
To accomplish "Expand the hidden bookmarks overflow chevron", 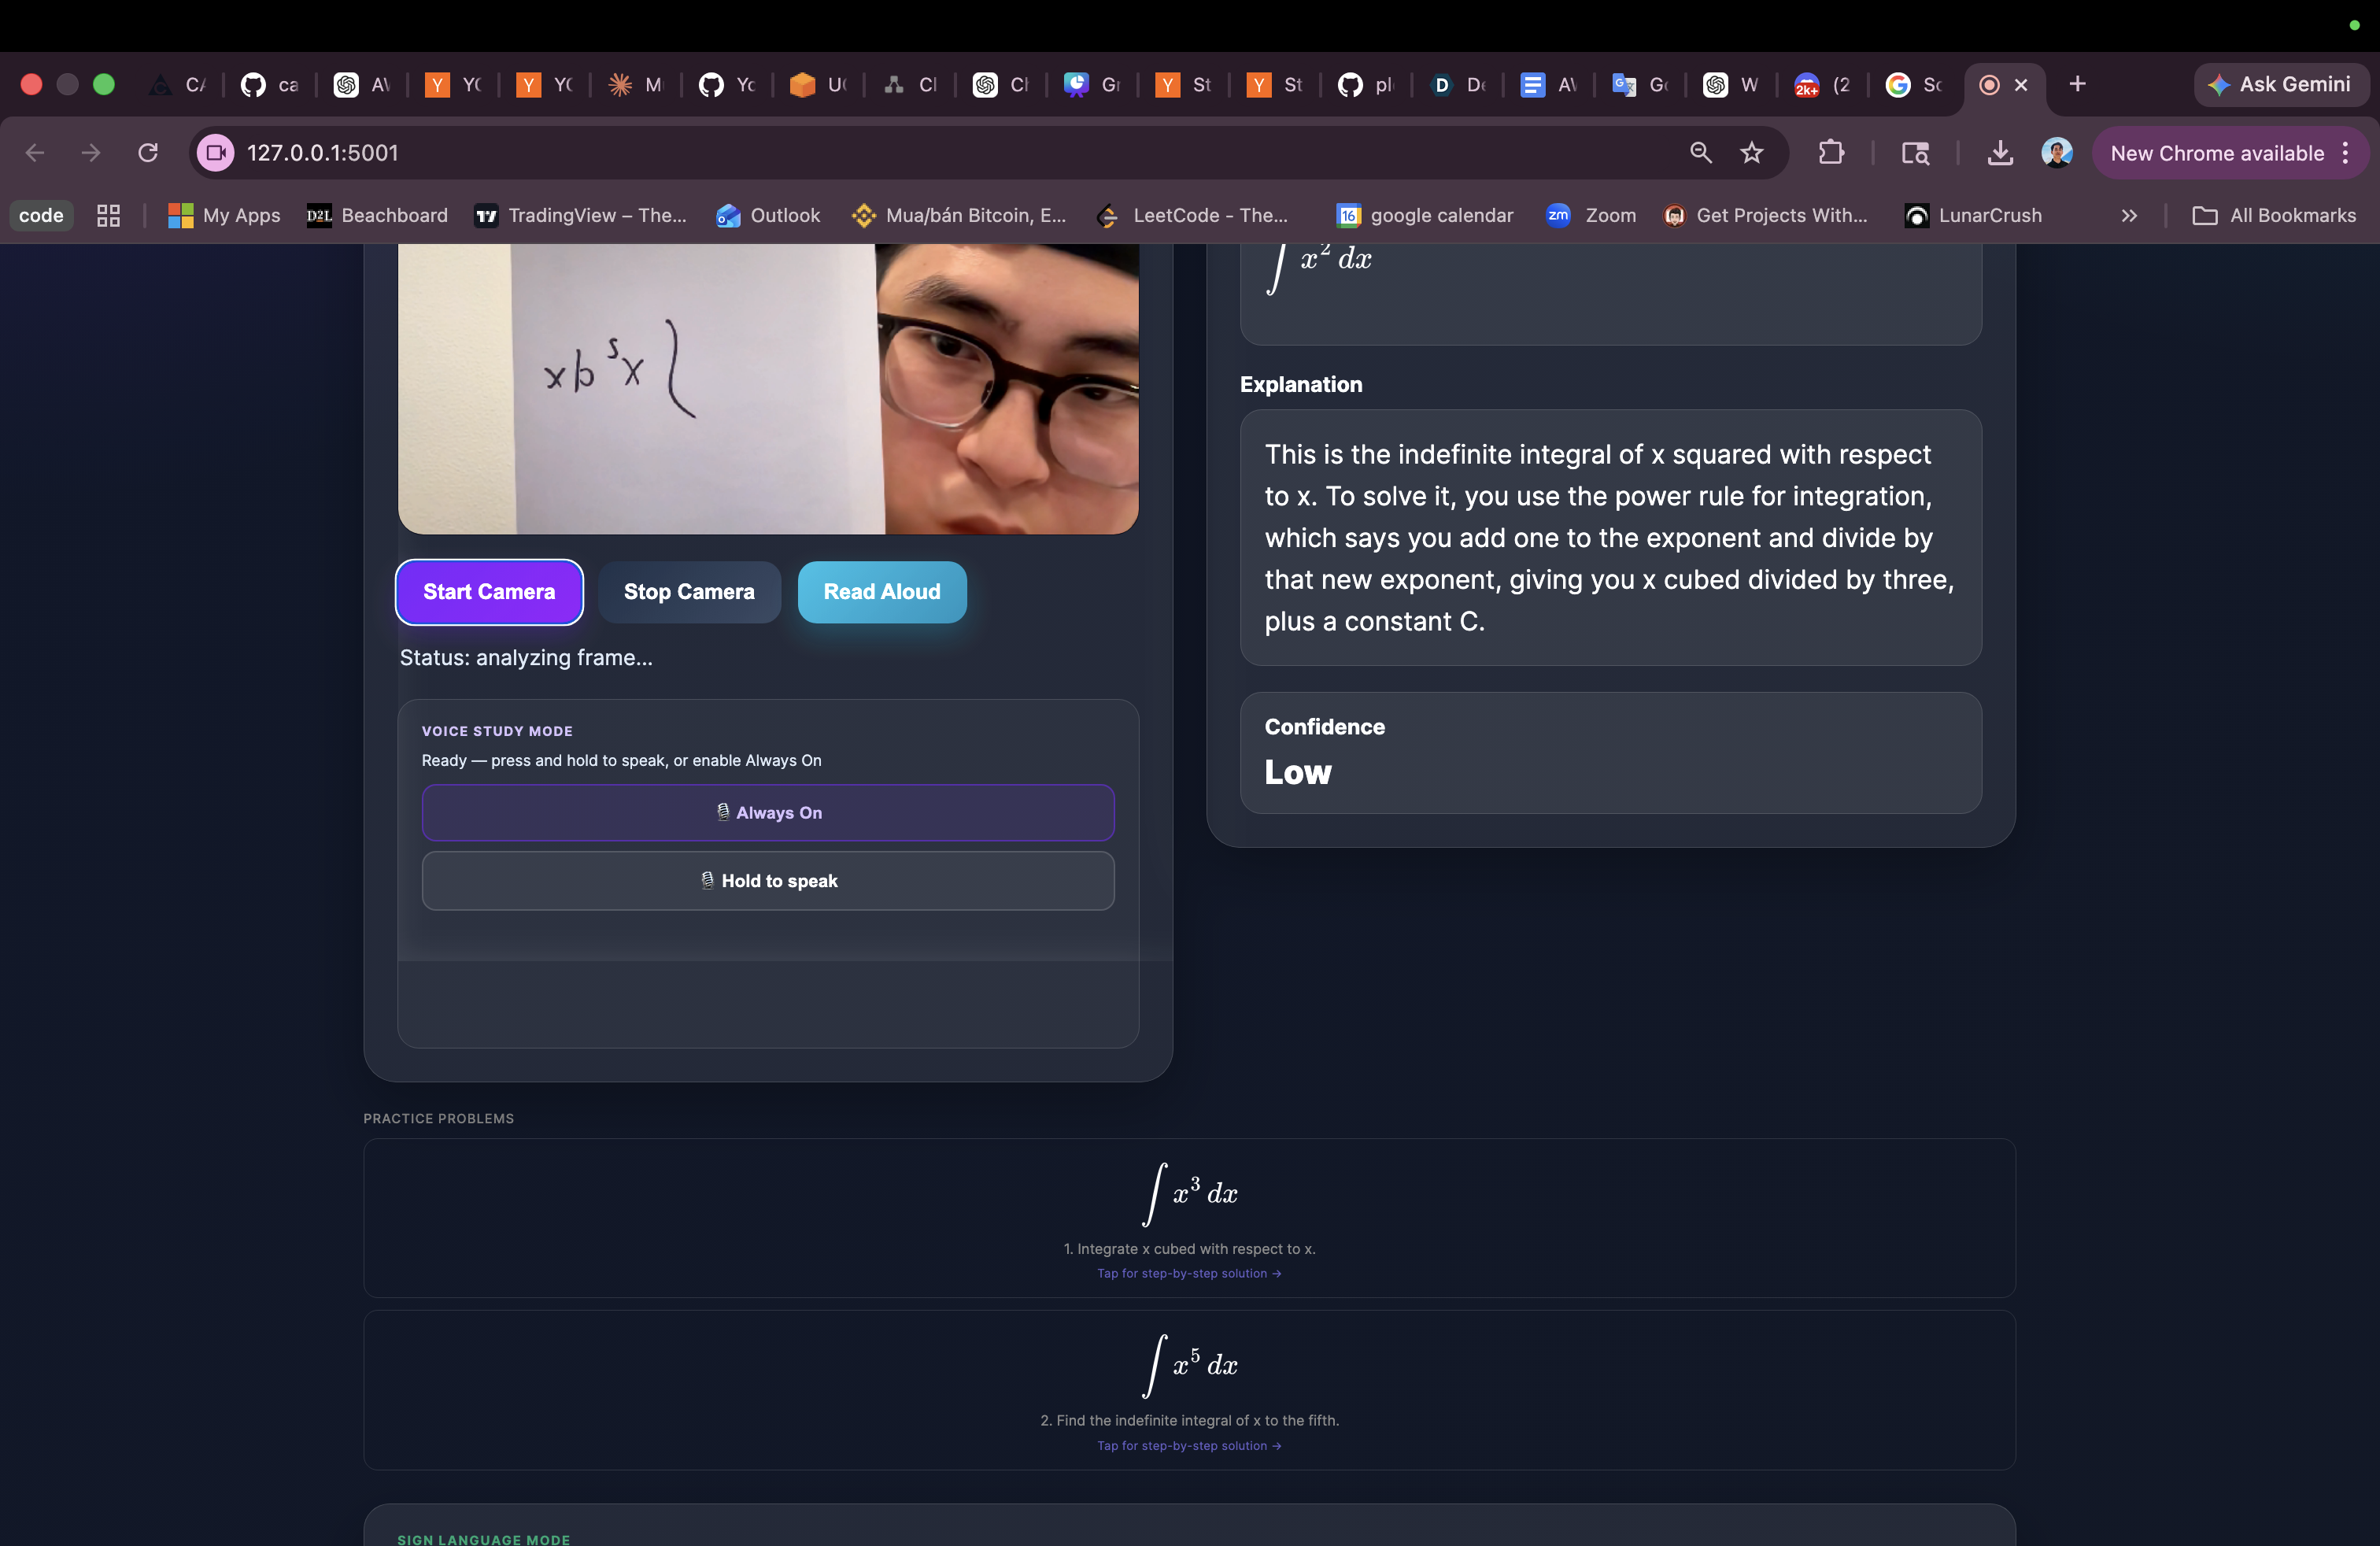I will (x=2129, y=215).
